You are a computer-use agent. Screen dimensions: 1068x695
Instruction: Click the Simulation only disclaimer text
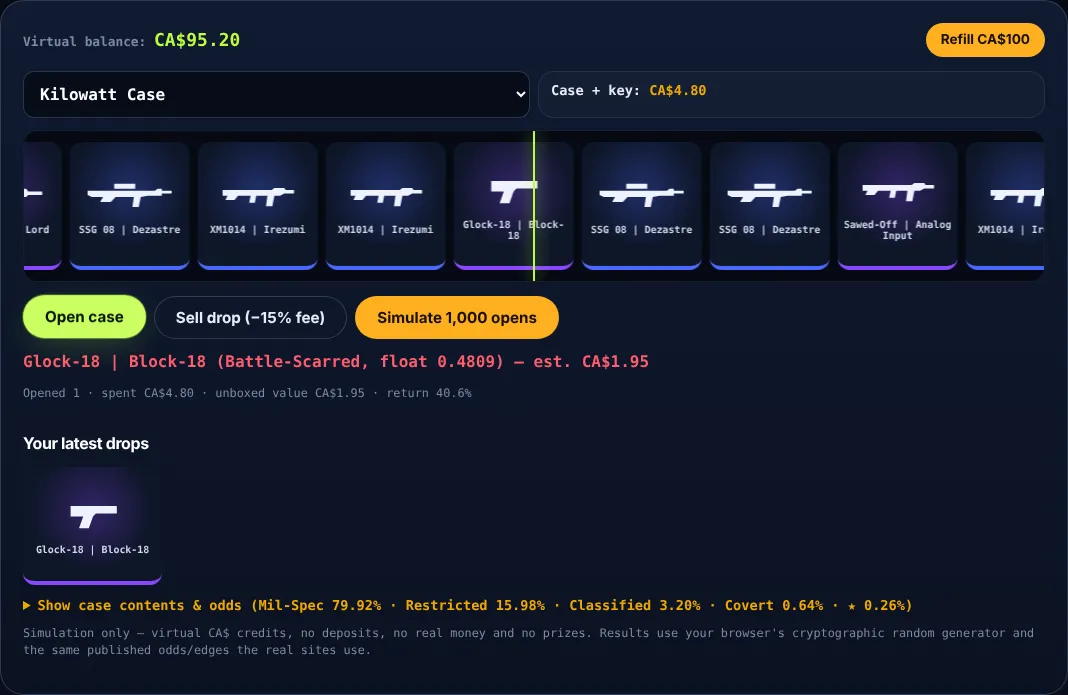pyautogui.click(x=529, y=641)
